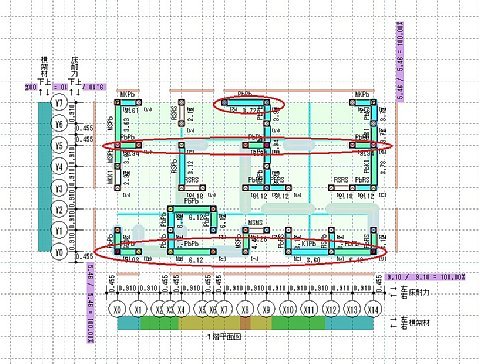The width and height of the screenshot is (480, 364).
Task: Click the Y0 grid axis bubble
Action: click(x=59, y=252)
